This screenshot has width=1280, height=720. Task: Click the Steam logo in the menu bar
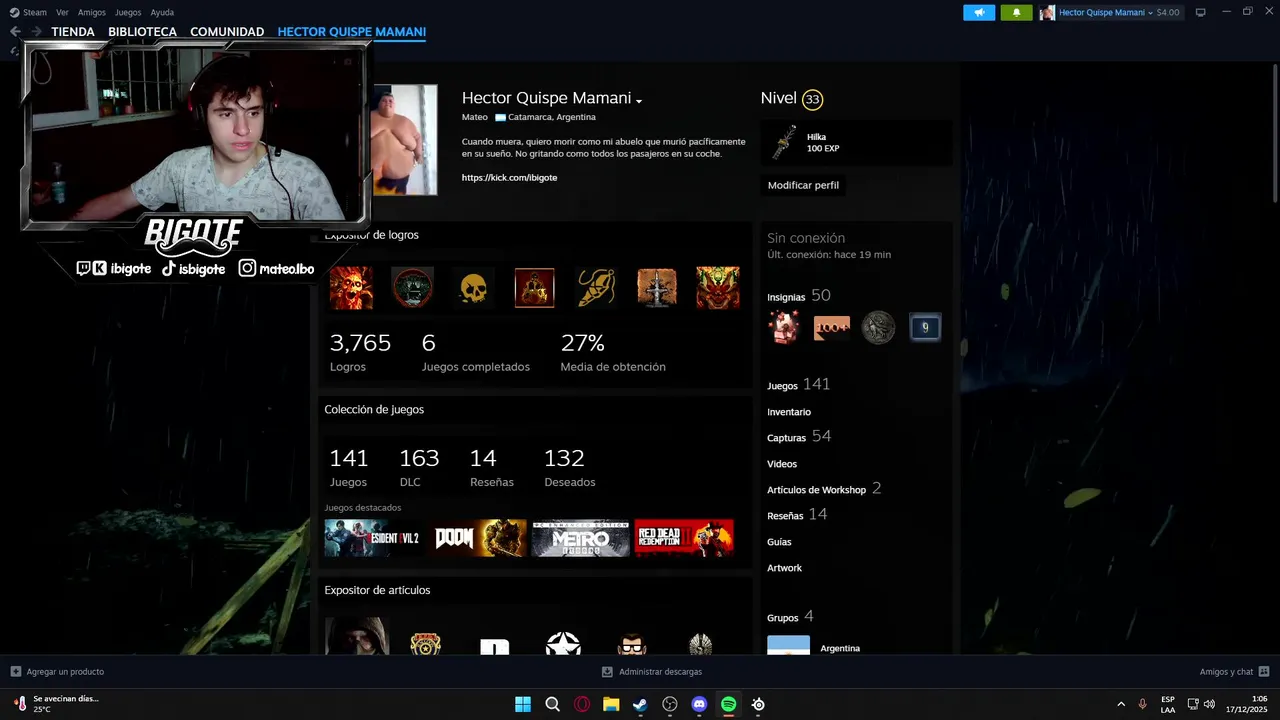pos(14,12)
